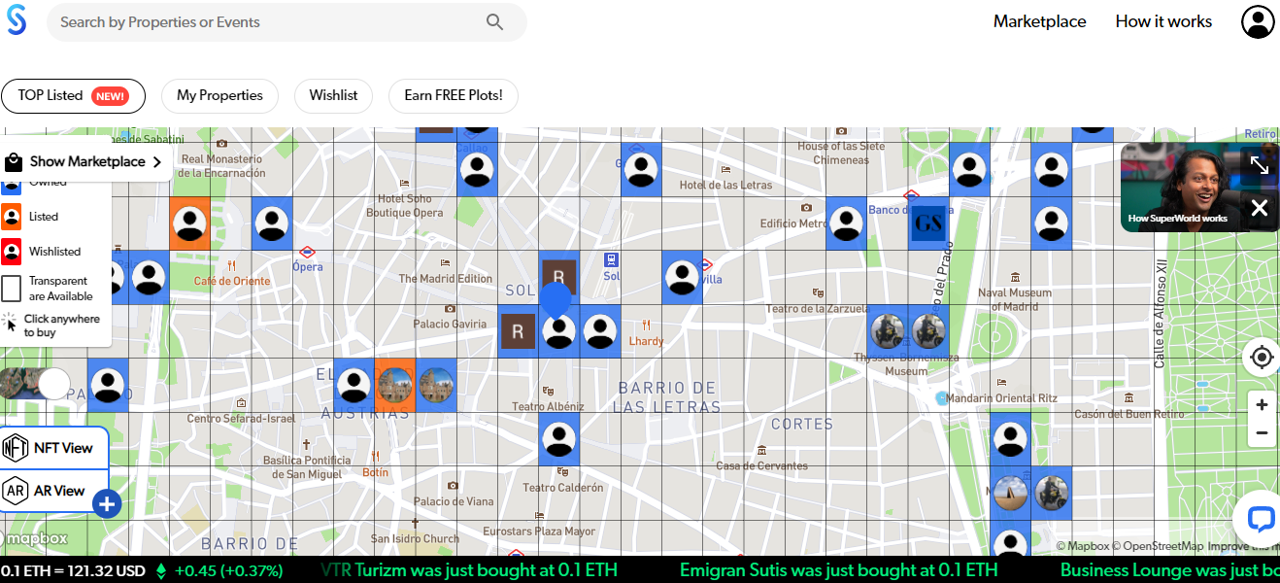This screenshot has width=1280, height=583.
Task: Toggle the satellite map view switch
Action: (37, 384)
